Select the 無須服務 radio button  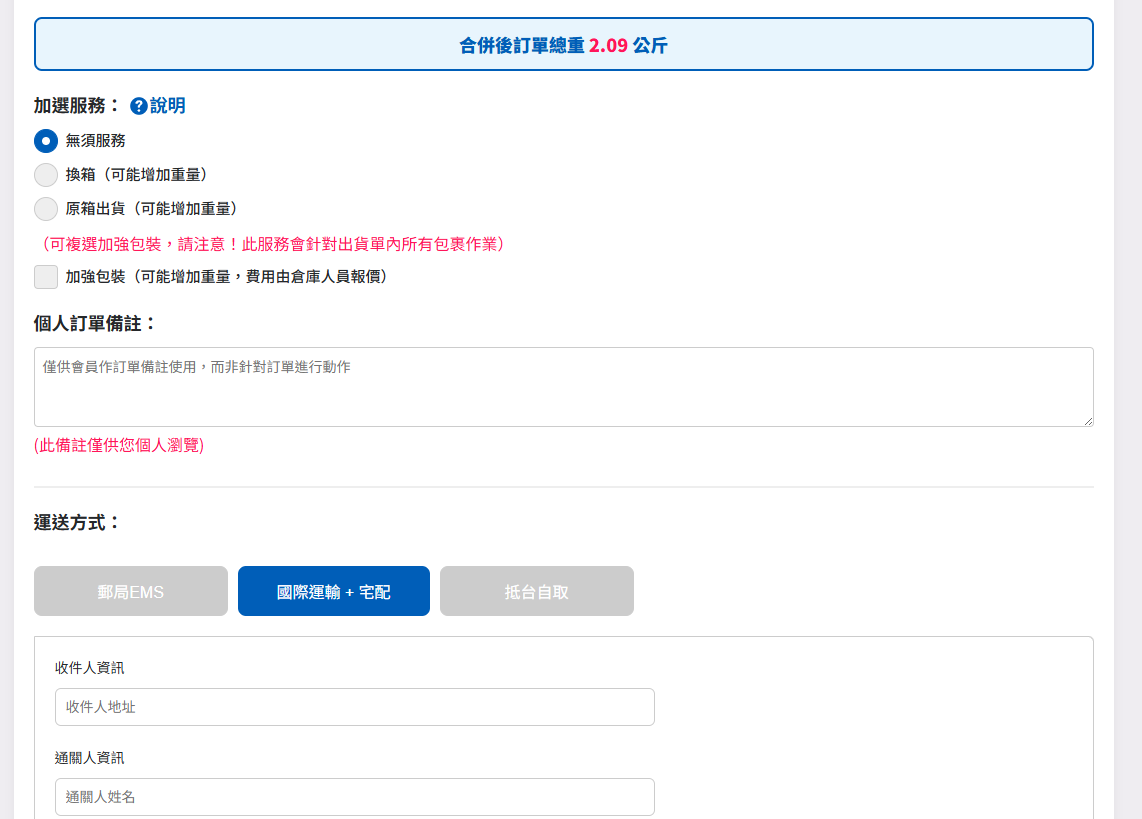46,141
